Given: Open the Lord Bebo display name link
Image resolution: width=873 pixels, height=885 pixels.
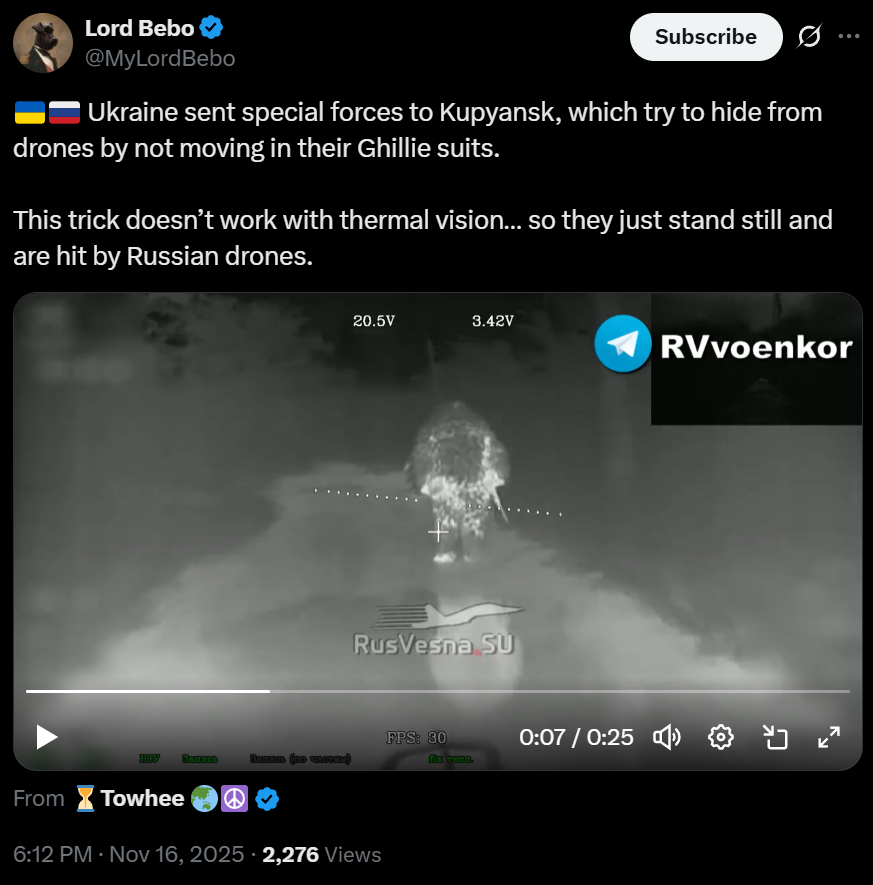Looking at the screenshot, I should coord(139,28).
